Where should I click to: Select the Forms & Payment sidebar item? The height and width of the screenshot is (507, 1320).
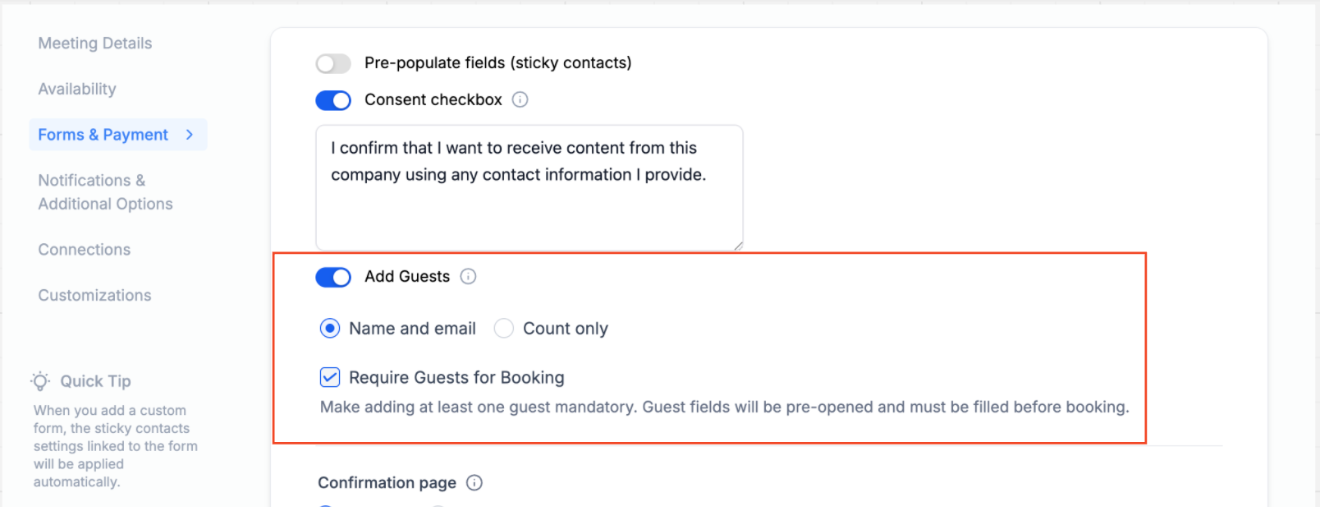point(103,135)
